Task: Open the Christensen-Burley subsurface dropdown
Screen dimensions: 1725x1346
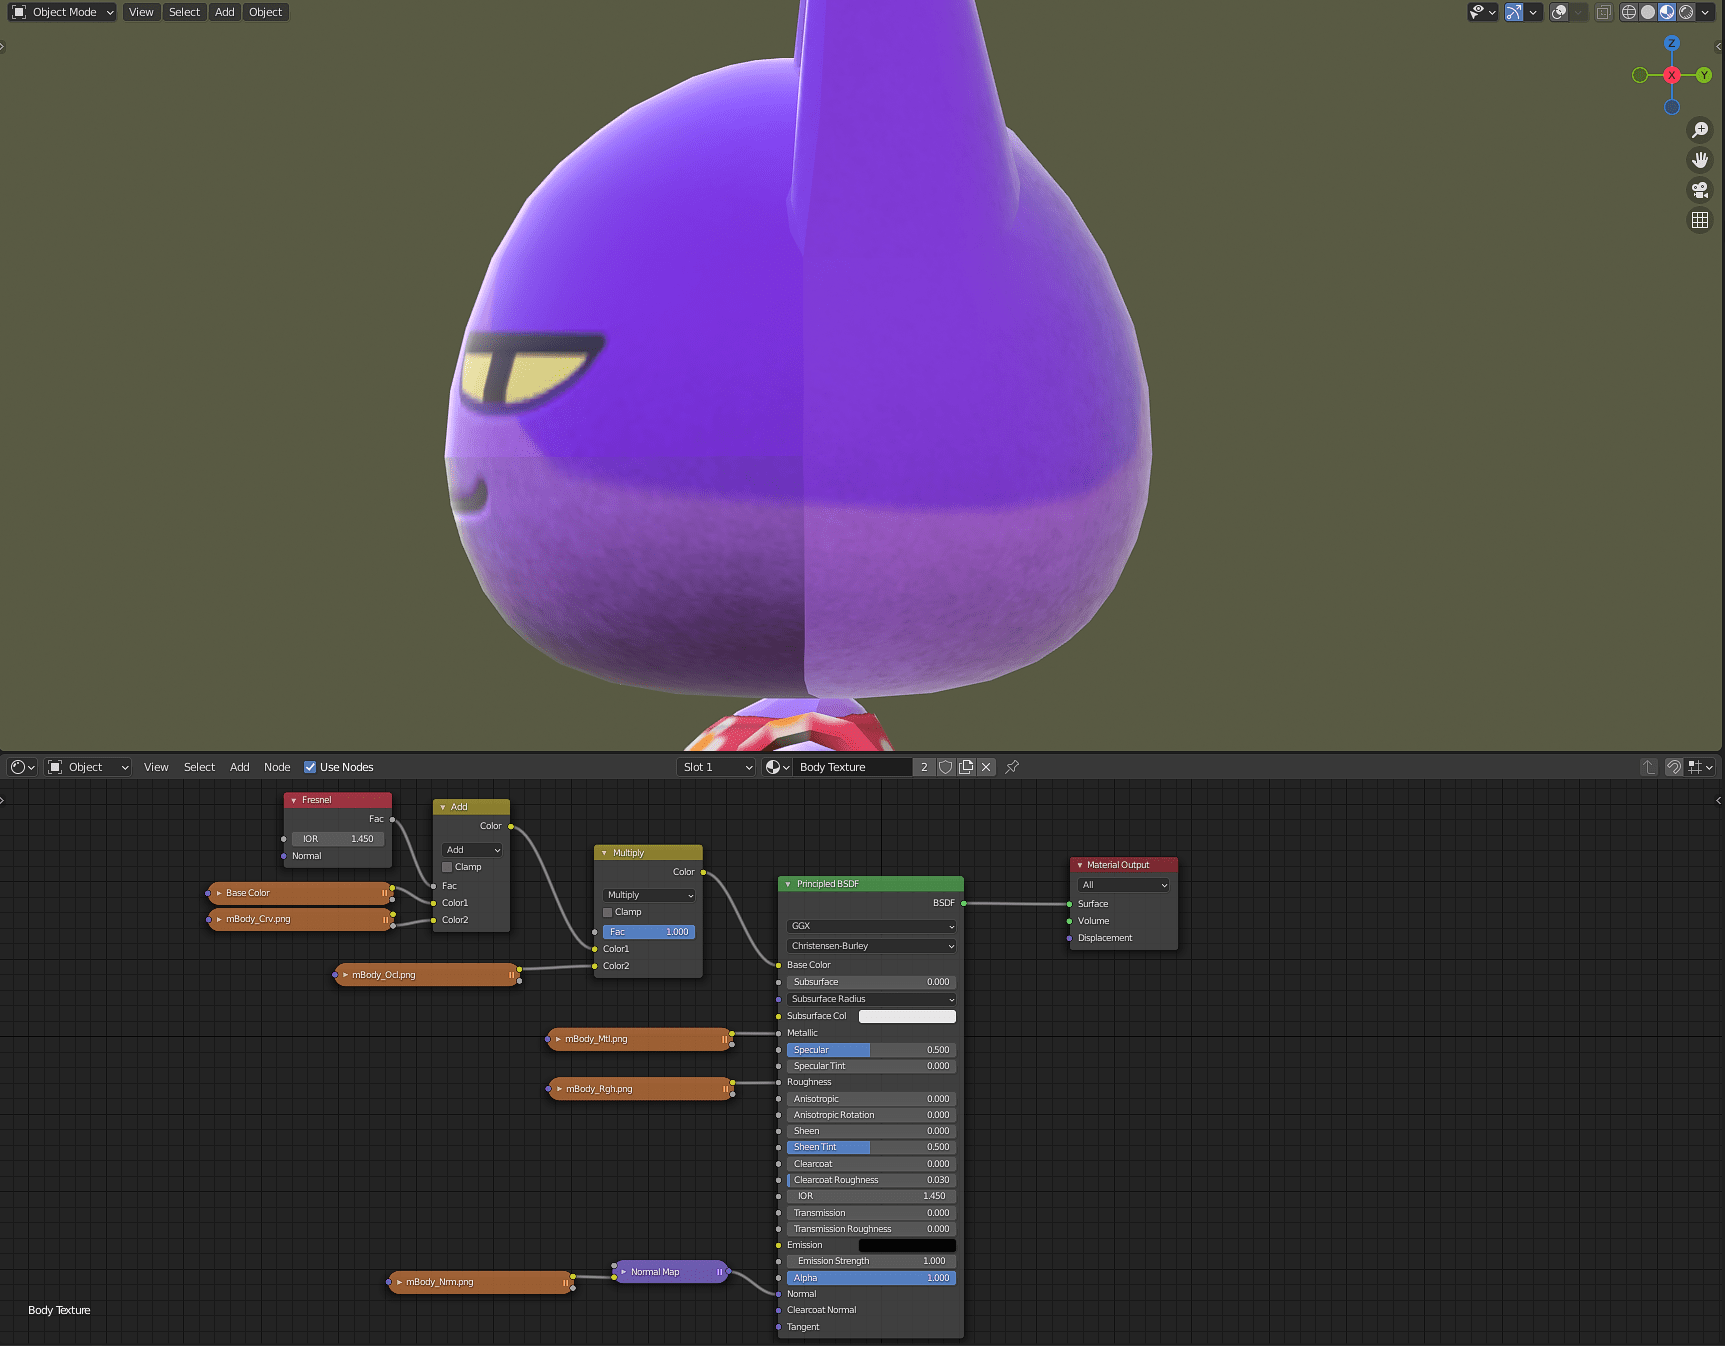Action: pos(871,946)
